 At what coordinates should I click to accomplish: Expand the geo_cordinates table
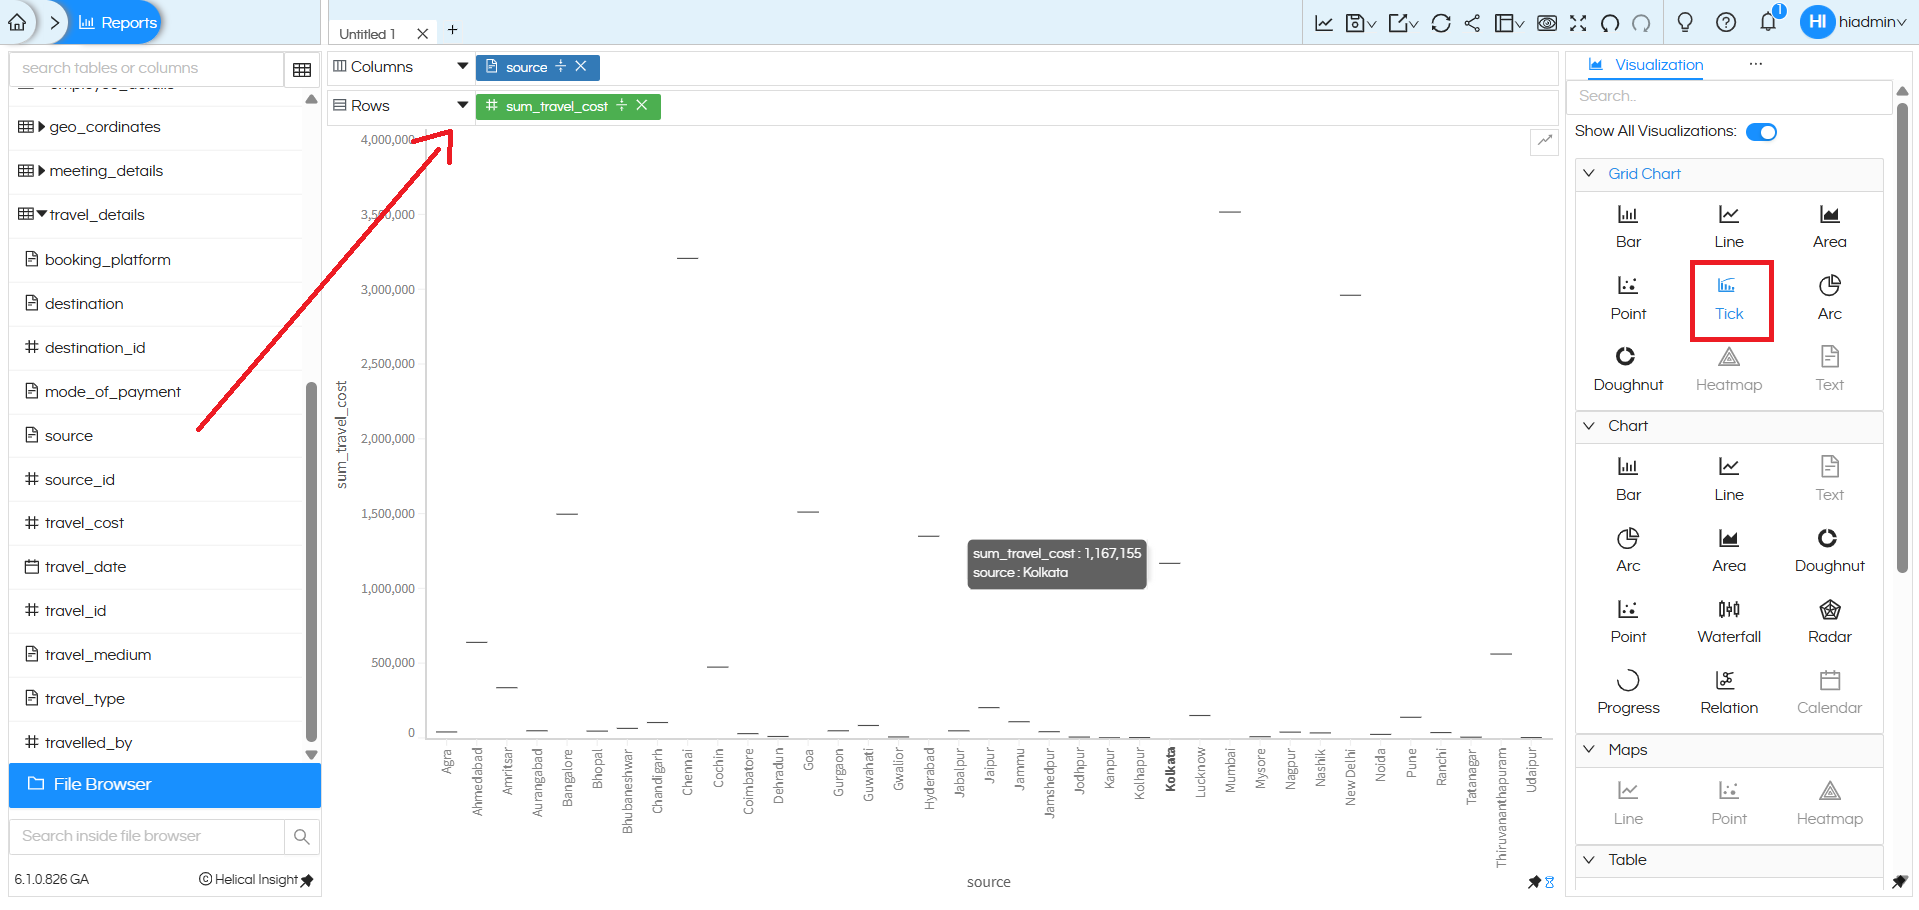[x=42, y=127]
